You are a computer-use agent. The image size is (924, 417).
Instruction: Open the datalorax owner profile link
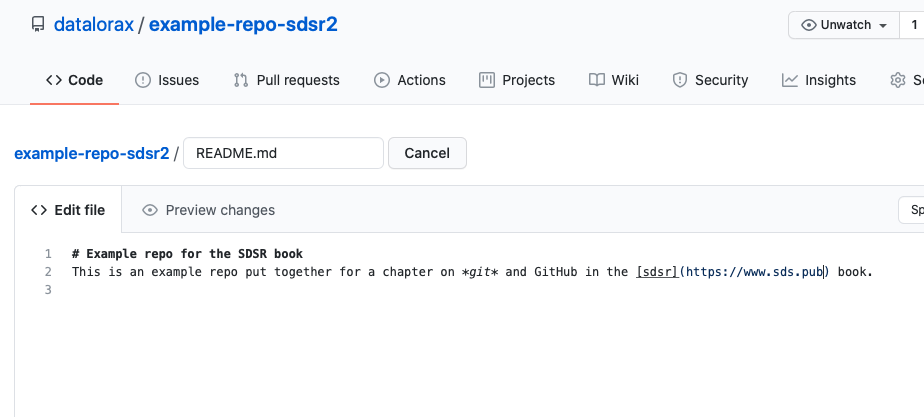94,25
